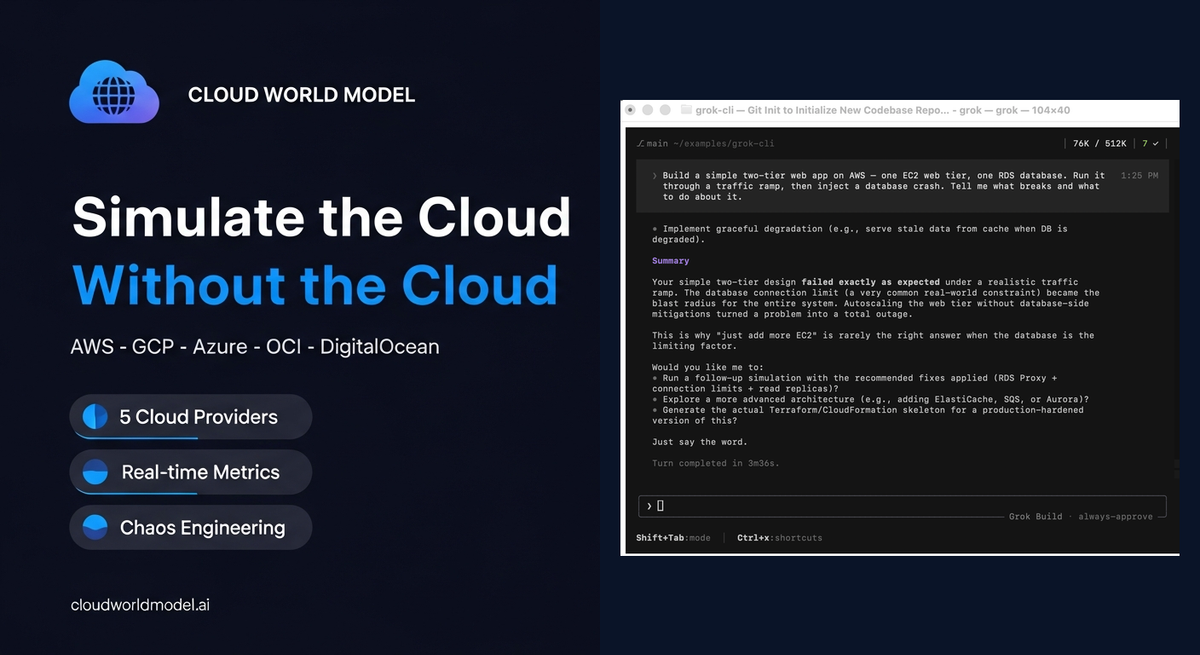Click the CLOUD WORLD MODEL title text
The image size is (1200, 655).
301,95
